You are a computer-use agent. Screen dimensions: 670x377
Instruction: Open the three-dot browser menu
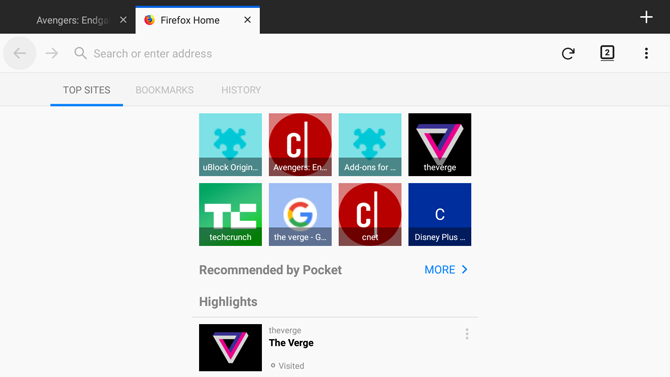pos(646,53)
